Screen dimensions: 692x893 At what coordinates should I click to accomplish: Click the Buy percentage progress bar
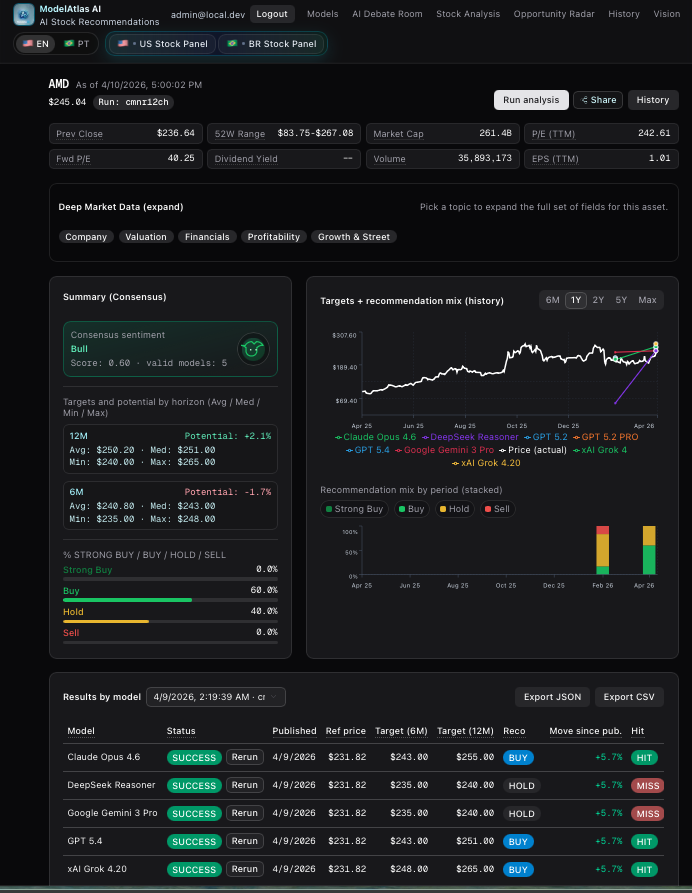[170, 600]
